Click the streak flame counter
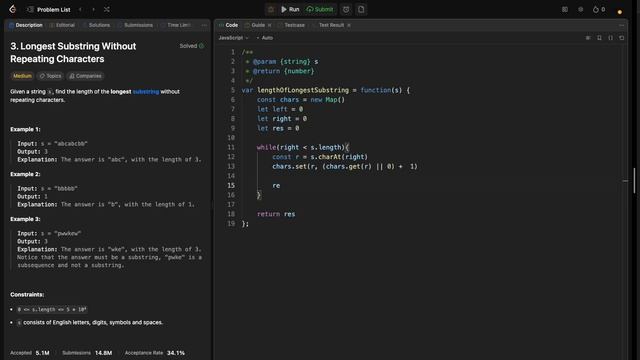This screenshot has height=360, width=640. [x=599, y=9]
